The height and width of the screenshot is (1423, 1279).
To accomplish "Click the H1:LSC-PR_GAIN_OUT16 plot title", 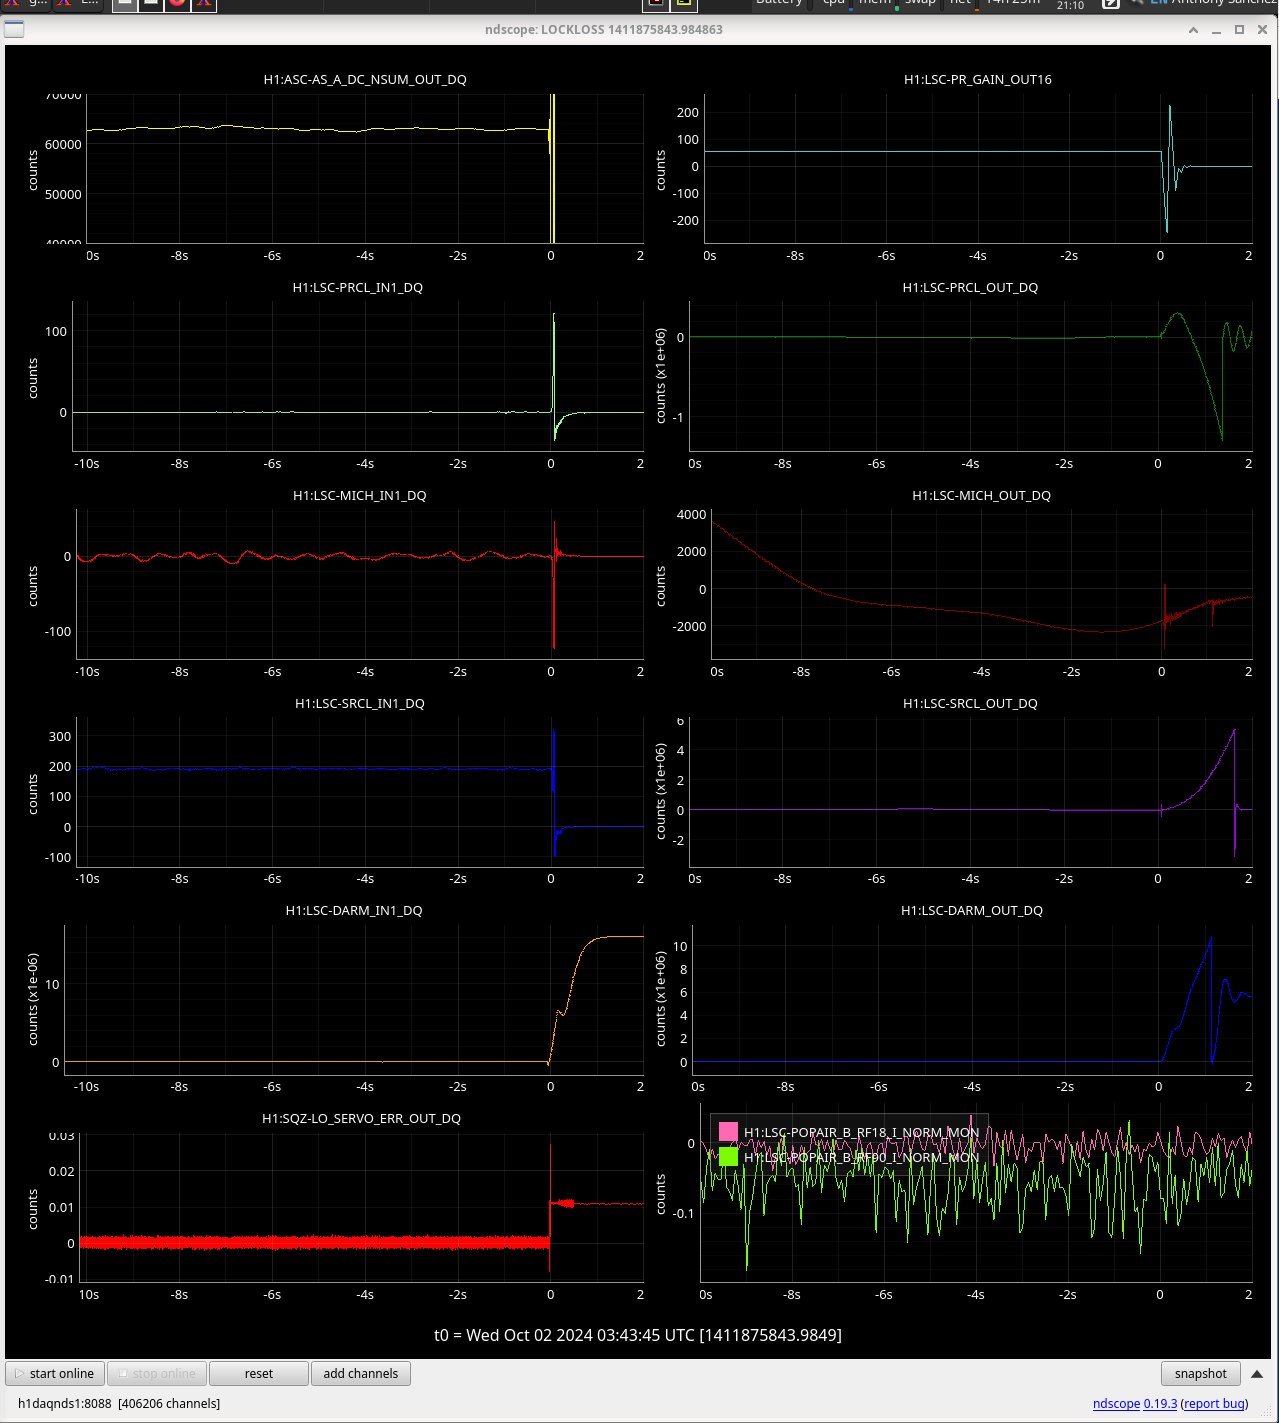I will pyautogui.click(x=978, y=80).
